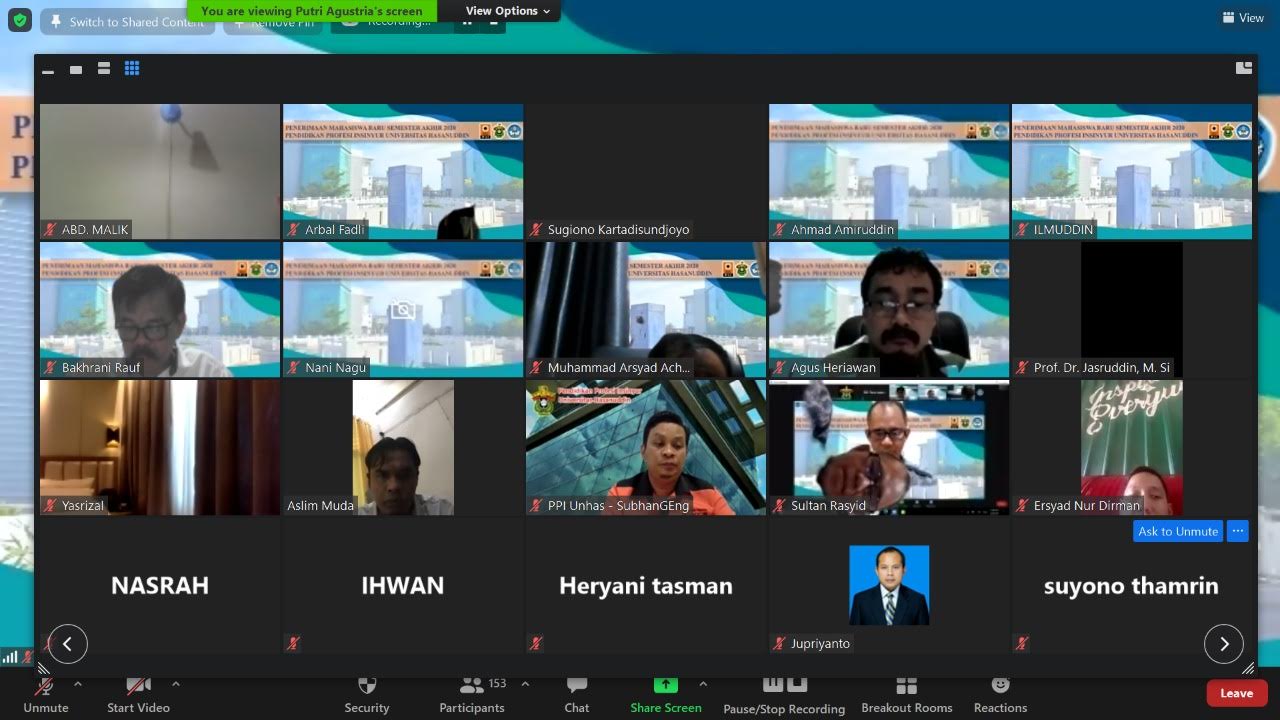
Task: Unmute the microphone
Action: [45, 693]
